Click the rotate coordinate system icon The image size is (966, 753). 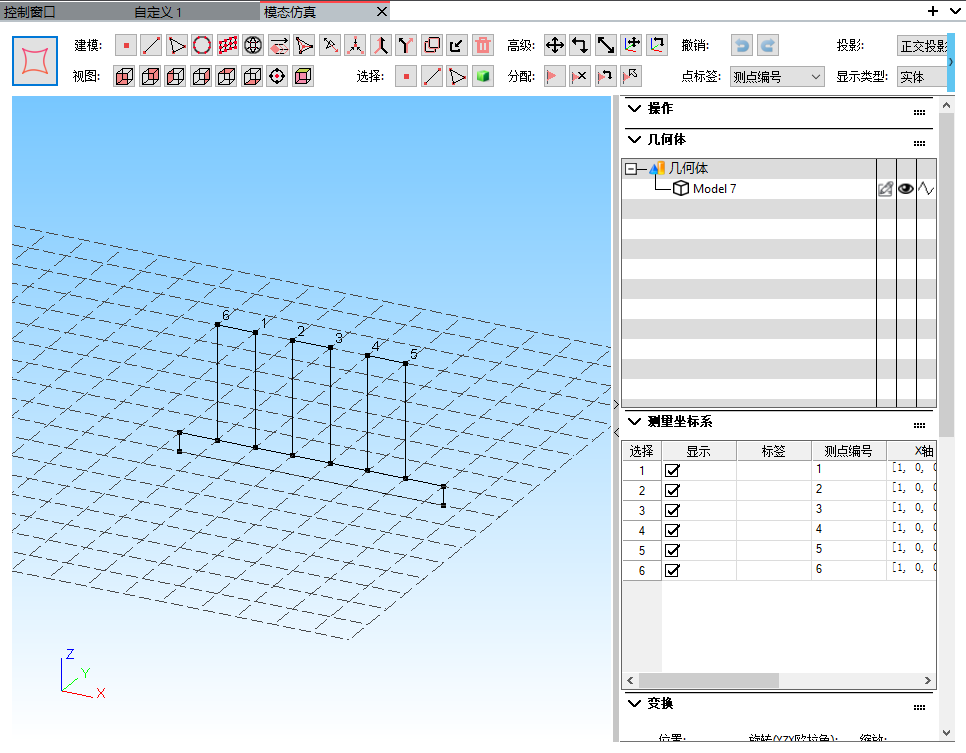[x=657, y=45]
